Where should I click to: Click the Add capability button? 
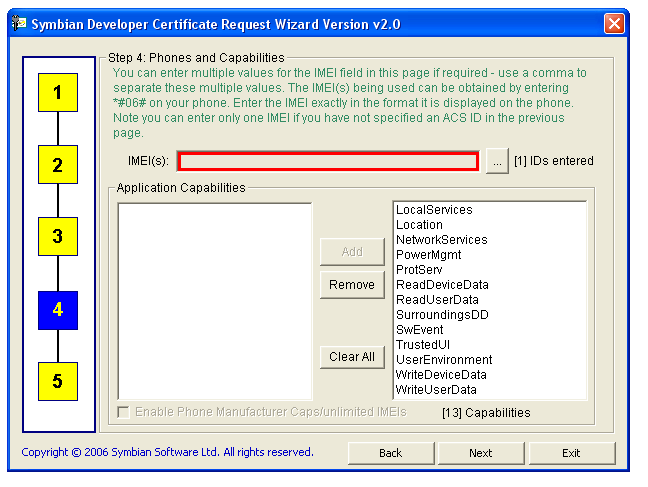tap(352, 251)
